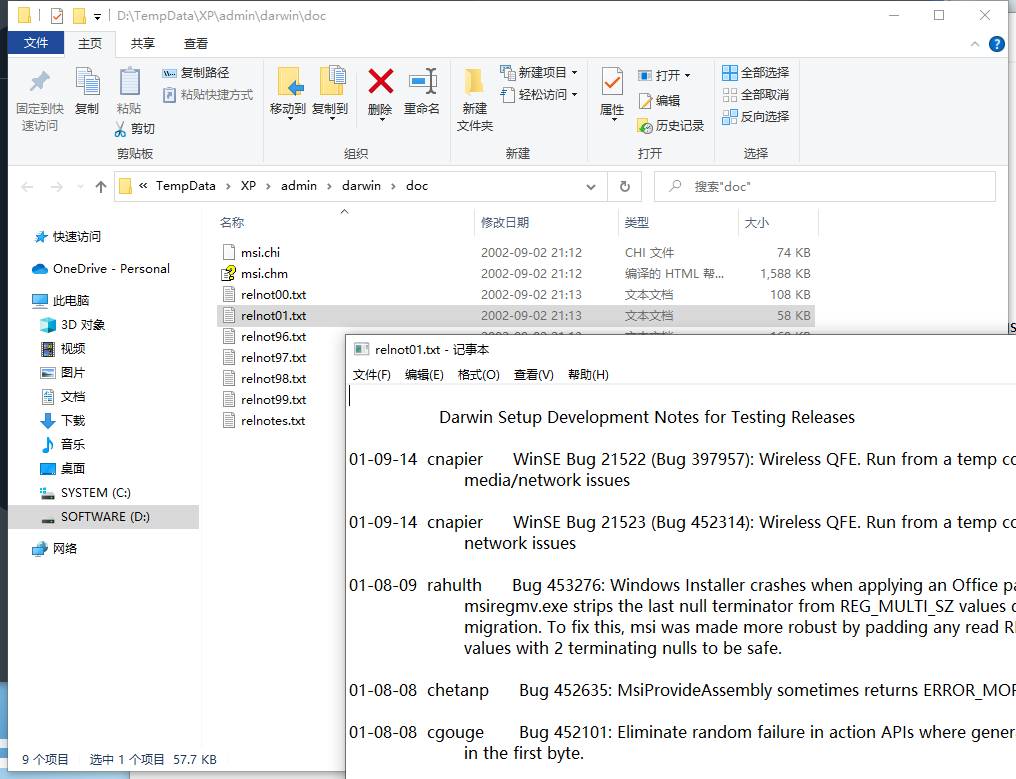Open the address bar history dropdown arrow
Image resolution: width=1016 pixels, height=779 pixels.
591,186
